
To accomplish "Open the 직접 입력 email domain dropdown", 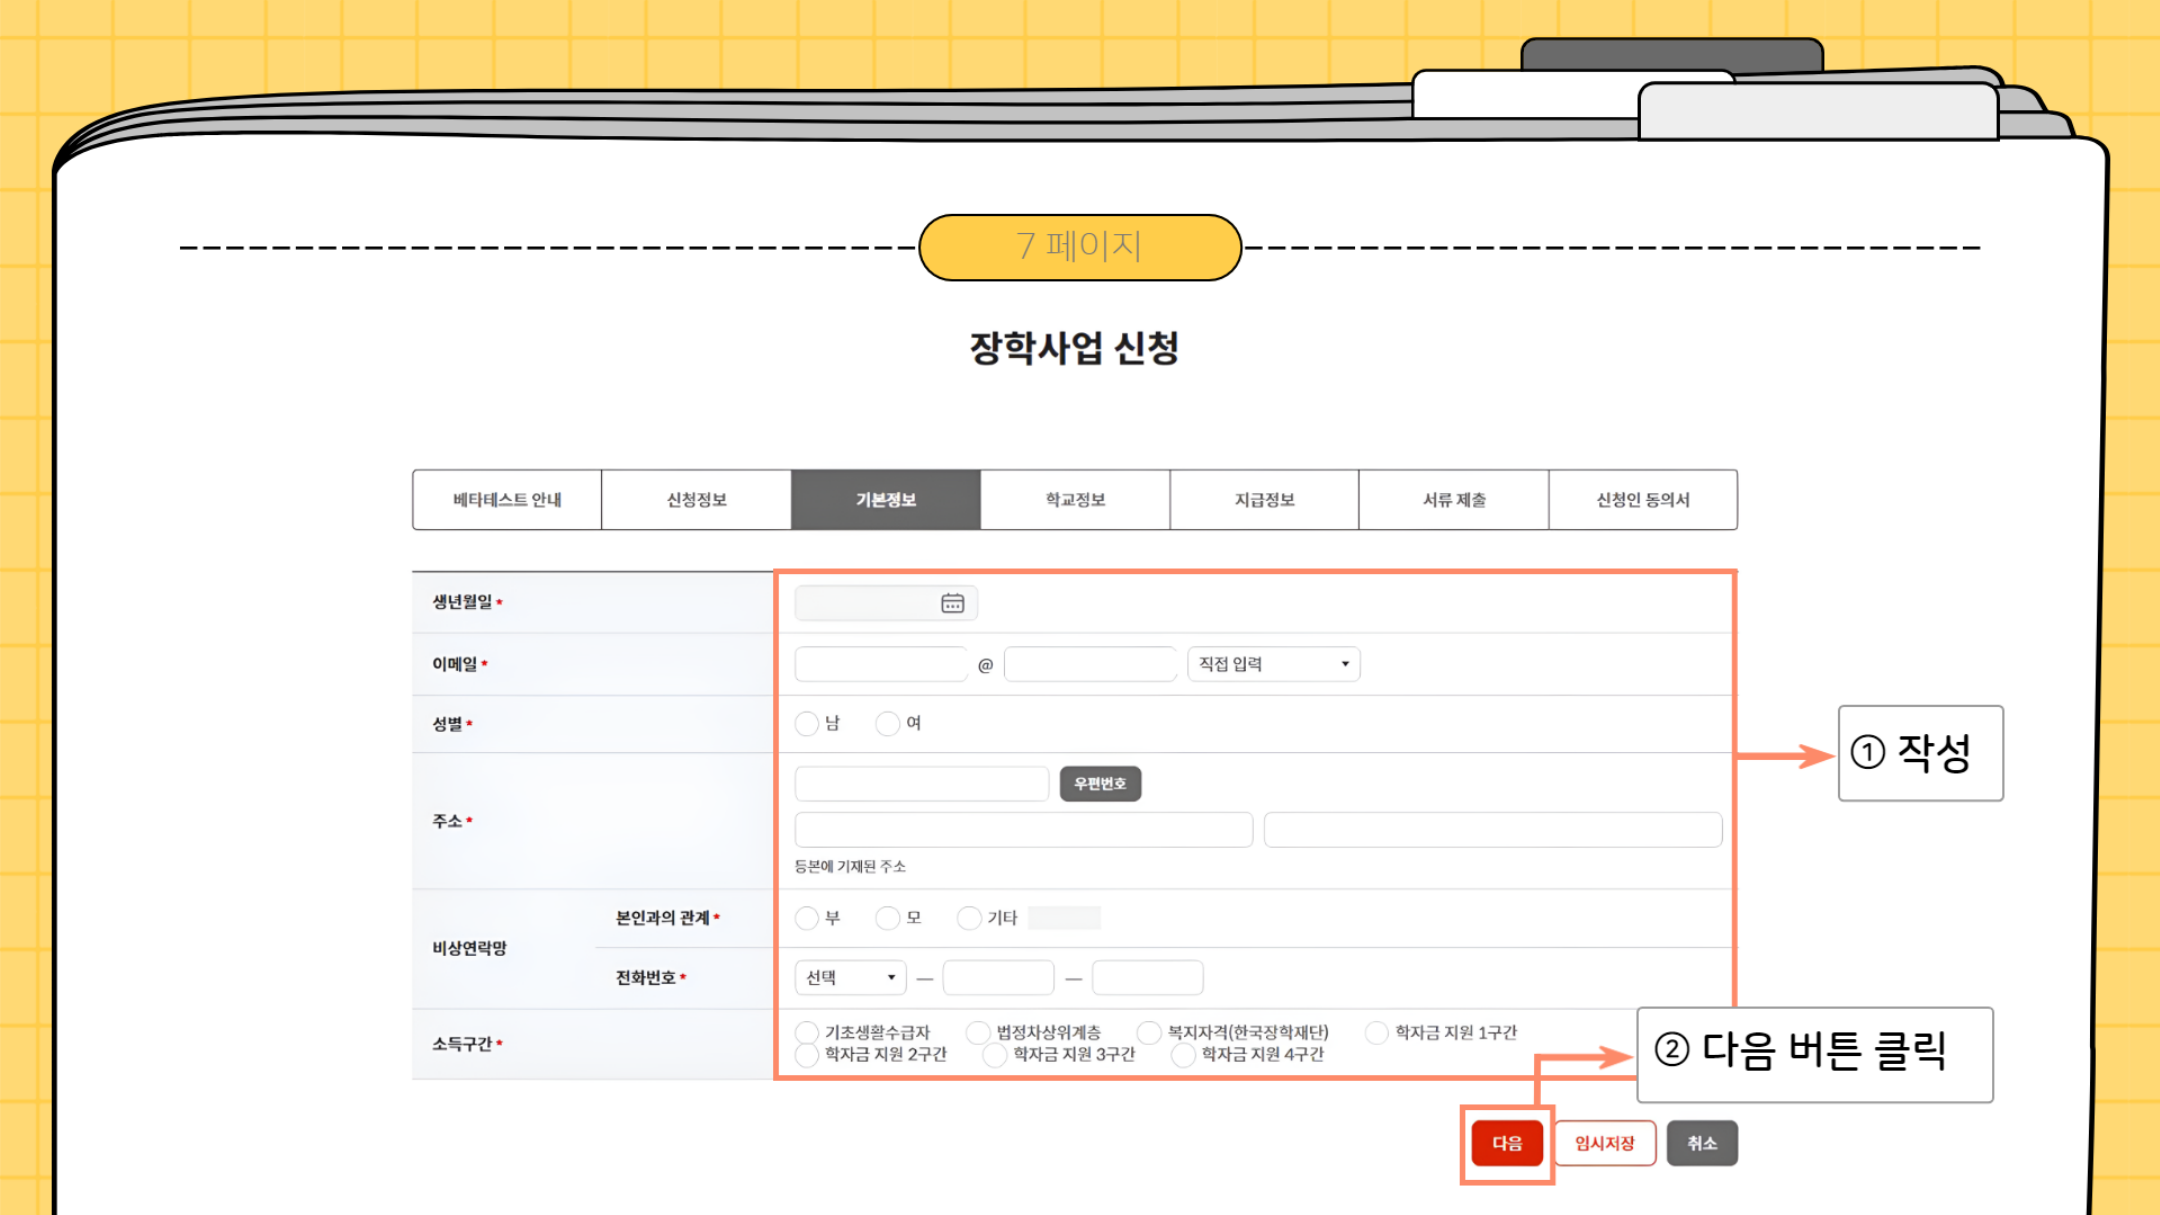I will (x=1273, y=664).
